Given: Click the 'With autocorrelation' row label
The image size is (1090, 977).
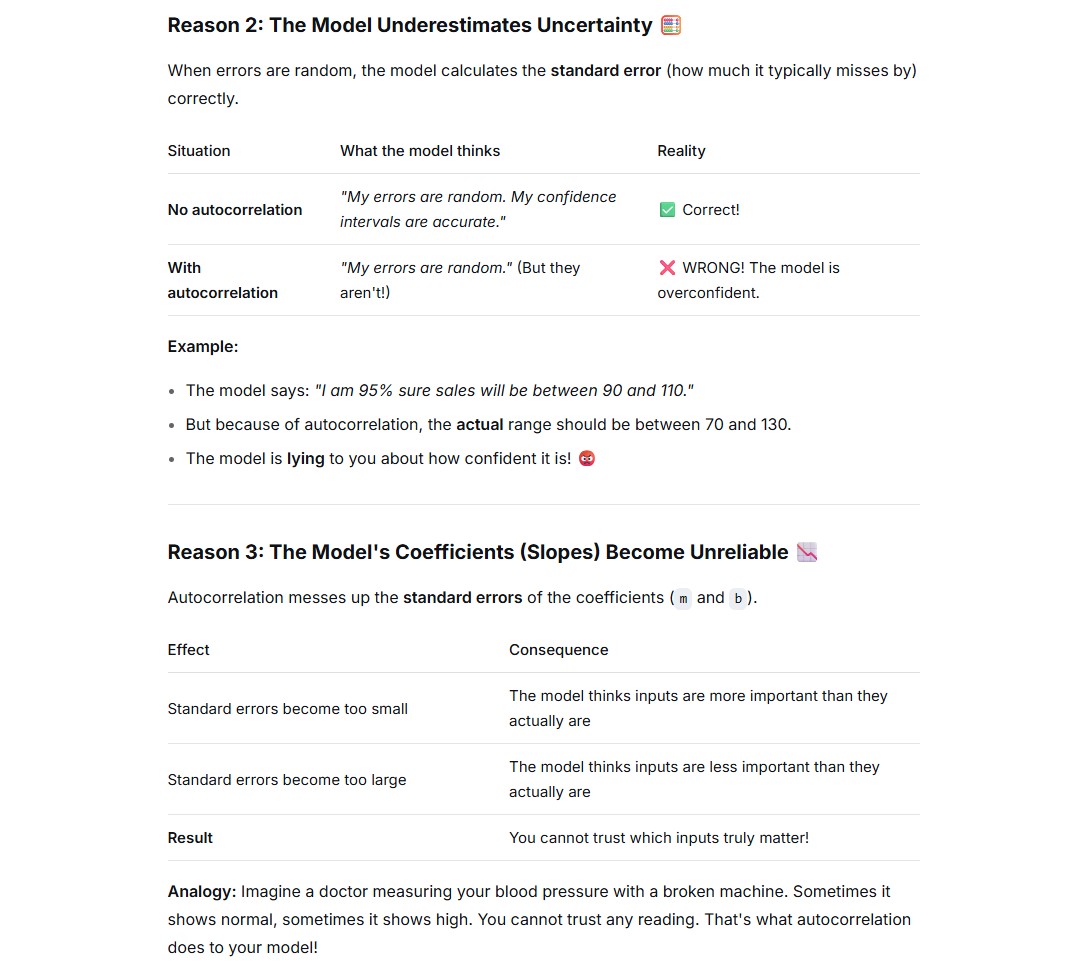Looking at the screenshot, I should 222,280.
